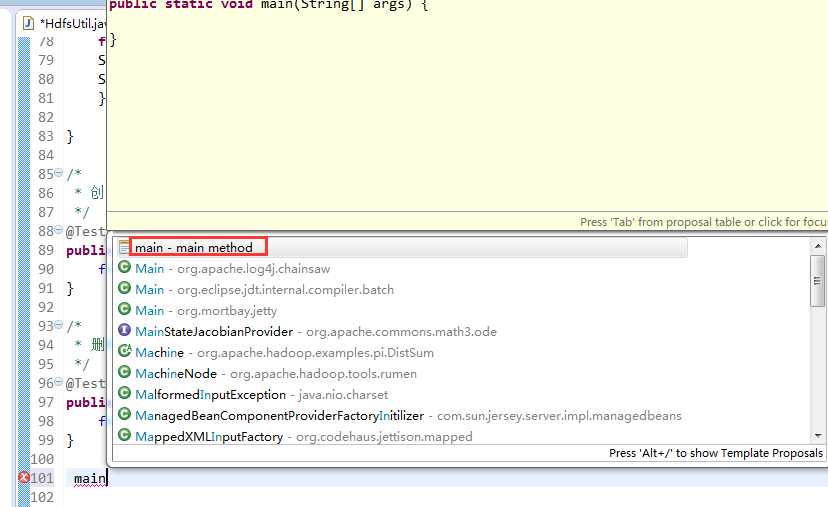Image resolution: width=828 pixels, height=507 pixels.
Task: Click Java file icon on HdfsUtil tab
Action: point(29,23)
